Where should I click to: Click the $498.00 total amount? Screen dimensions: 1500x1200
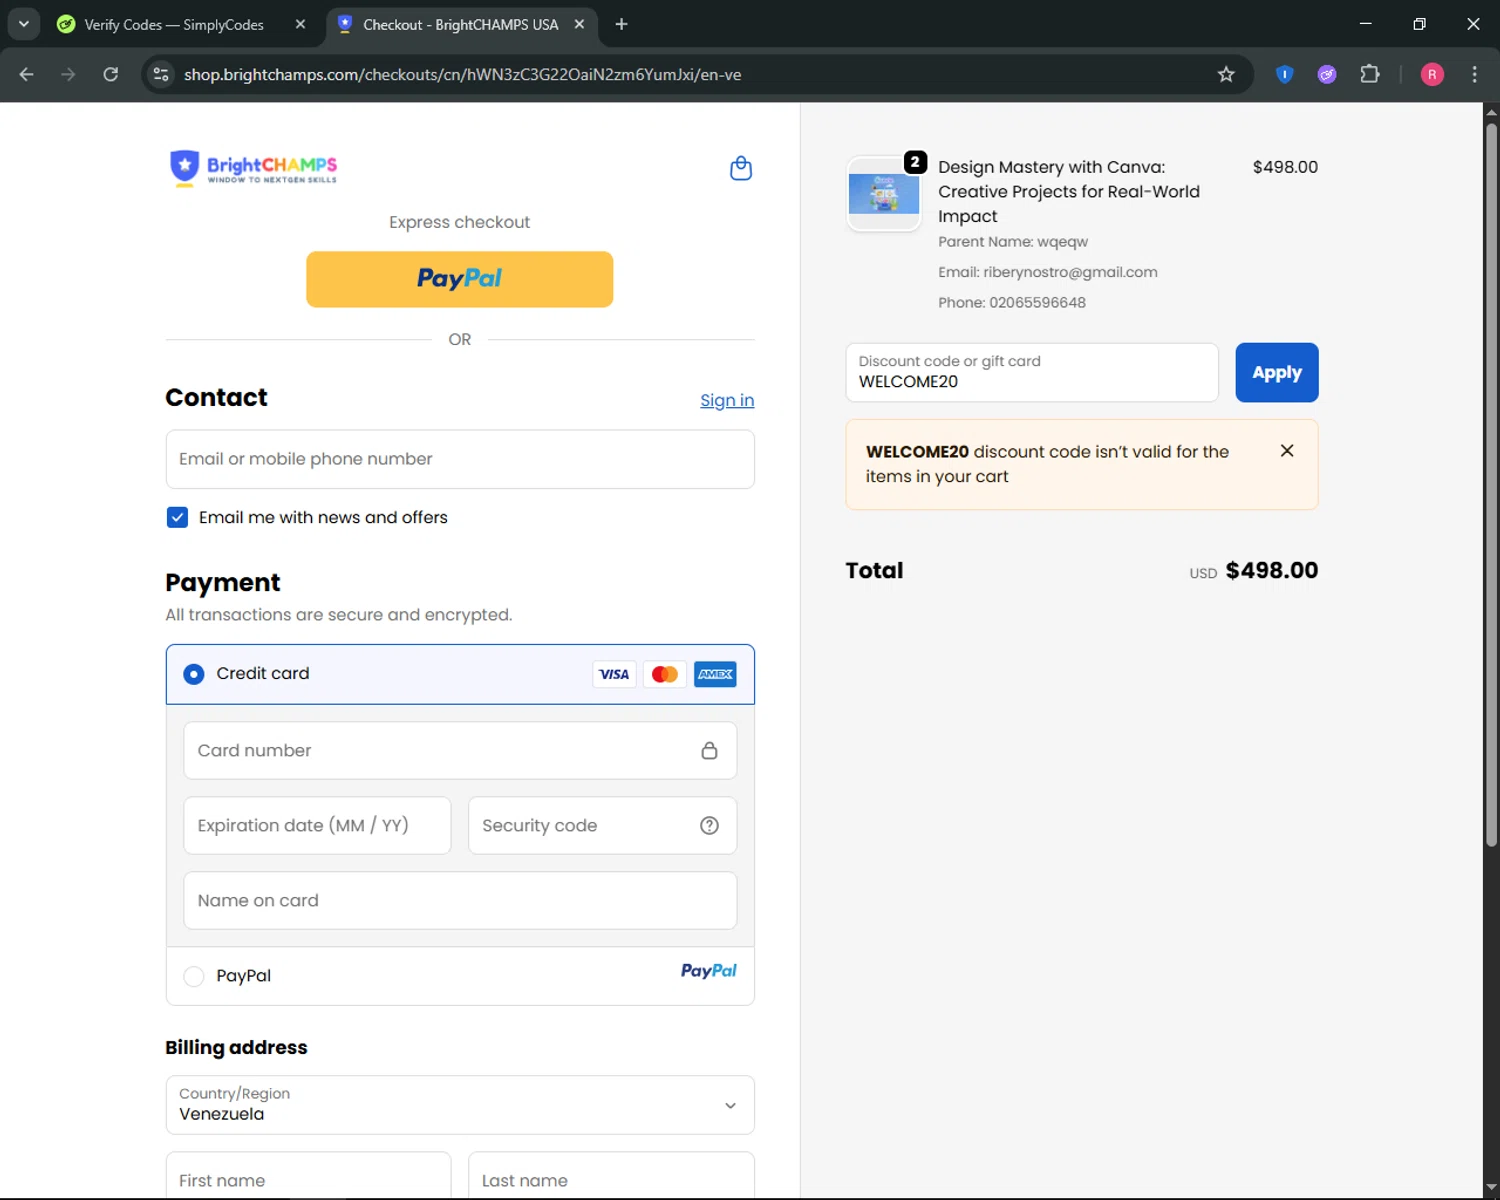coord(1271,570)
